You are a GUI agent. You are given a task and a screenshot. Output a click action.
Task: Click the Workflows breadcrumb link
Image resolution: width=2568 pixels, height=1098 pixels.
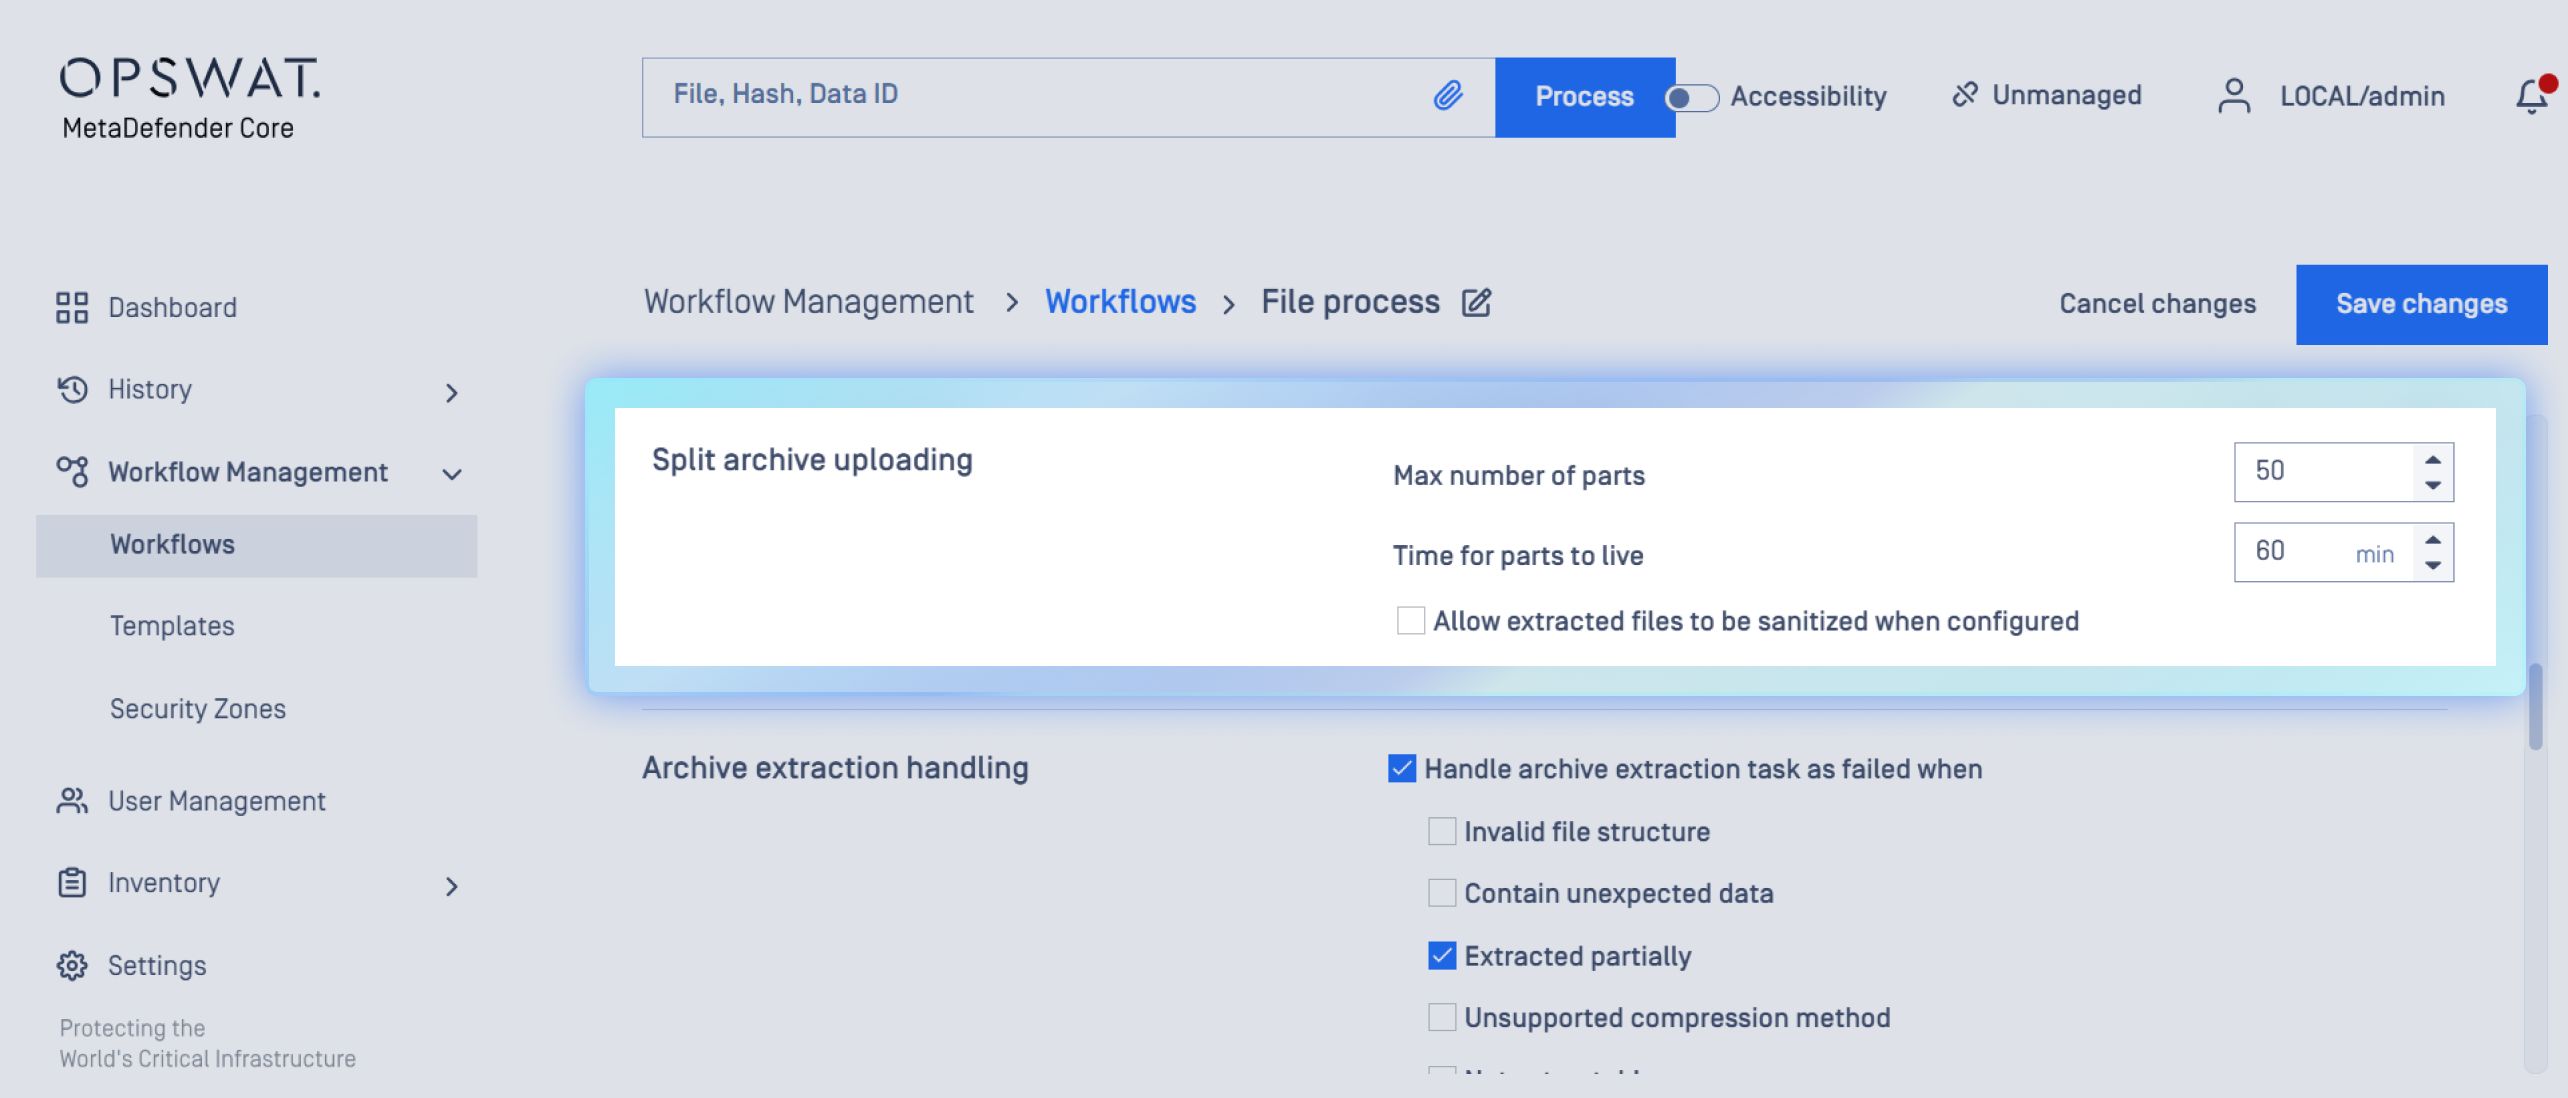point(1120,302)
